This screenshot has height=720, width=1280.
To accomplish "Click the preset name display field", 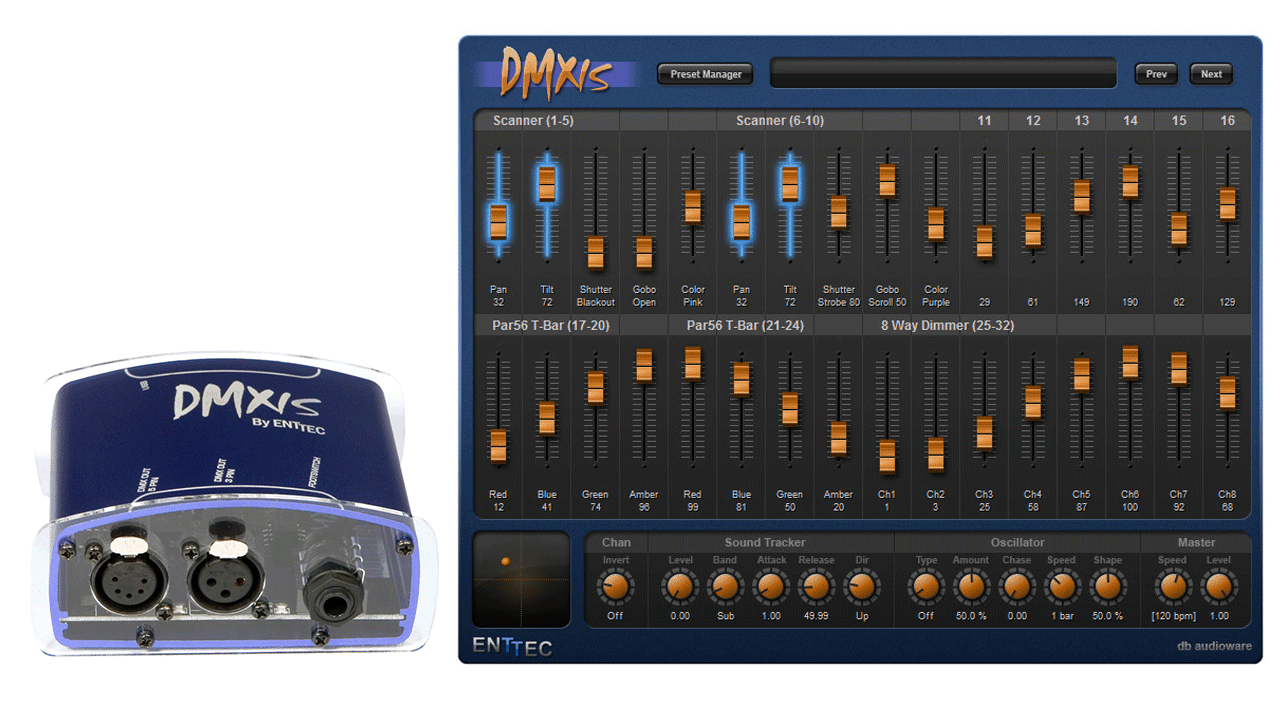I will (x=943, y=73).
